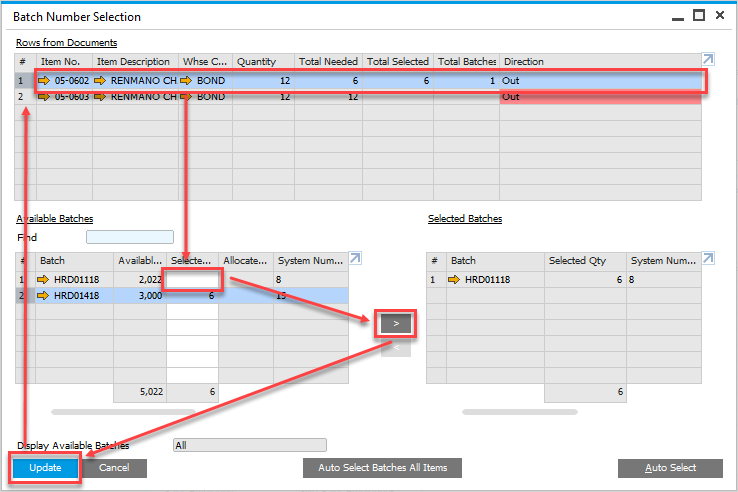Click the Rows from Documents heading
This screenshot has width=738, height=492.
point(66,42)
